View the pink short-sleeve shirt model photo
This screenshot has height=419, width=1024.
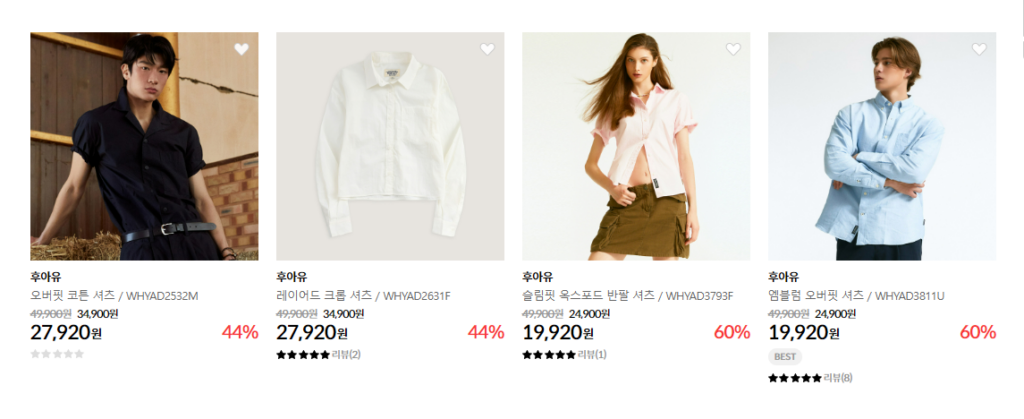636,146
